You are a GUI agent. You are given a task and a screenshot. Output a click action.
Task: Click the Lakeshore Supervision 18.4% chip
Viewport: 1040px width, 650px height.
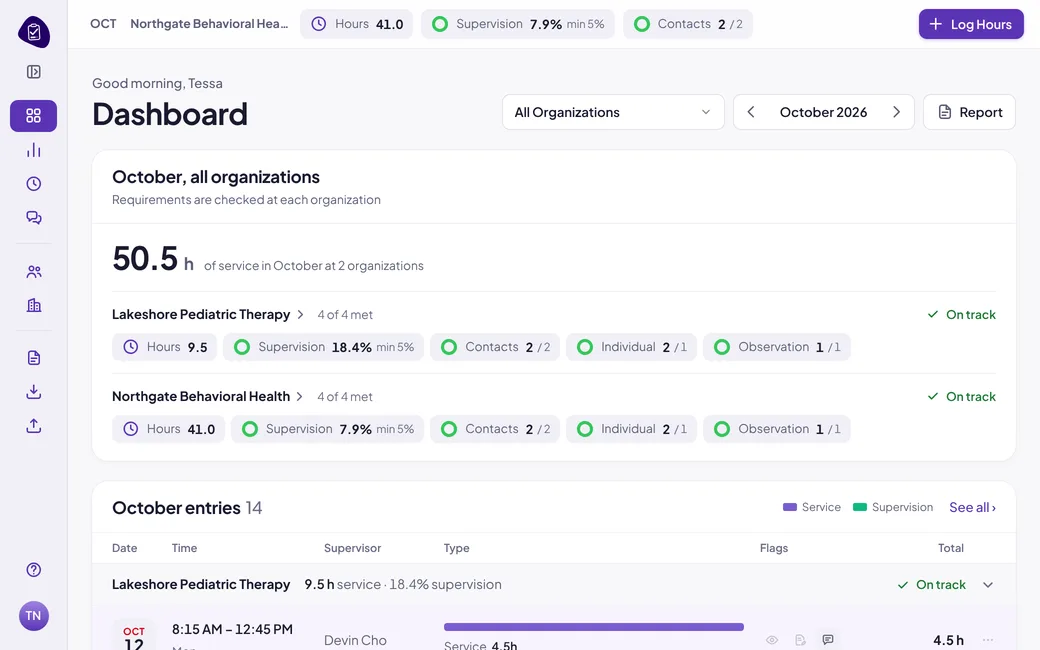pos(323,347)
